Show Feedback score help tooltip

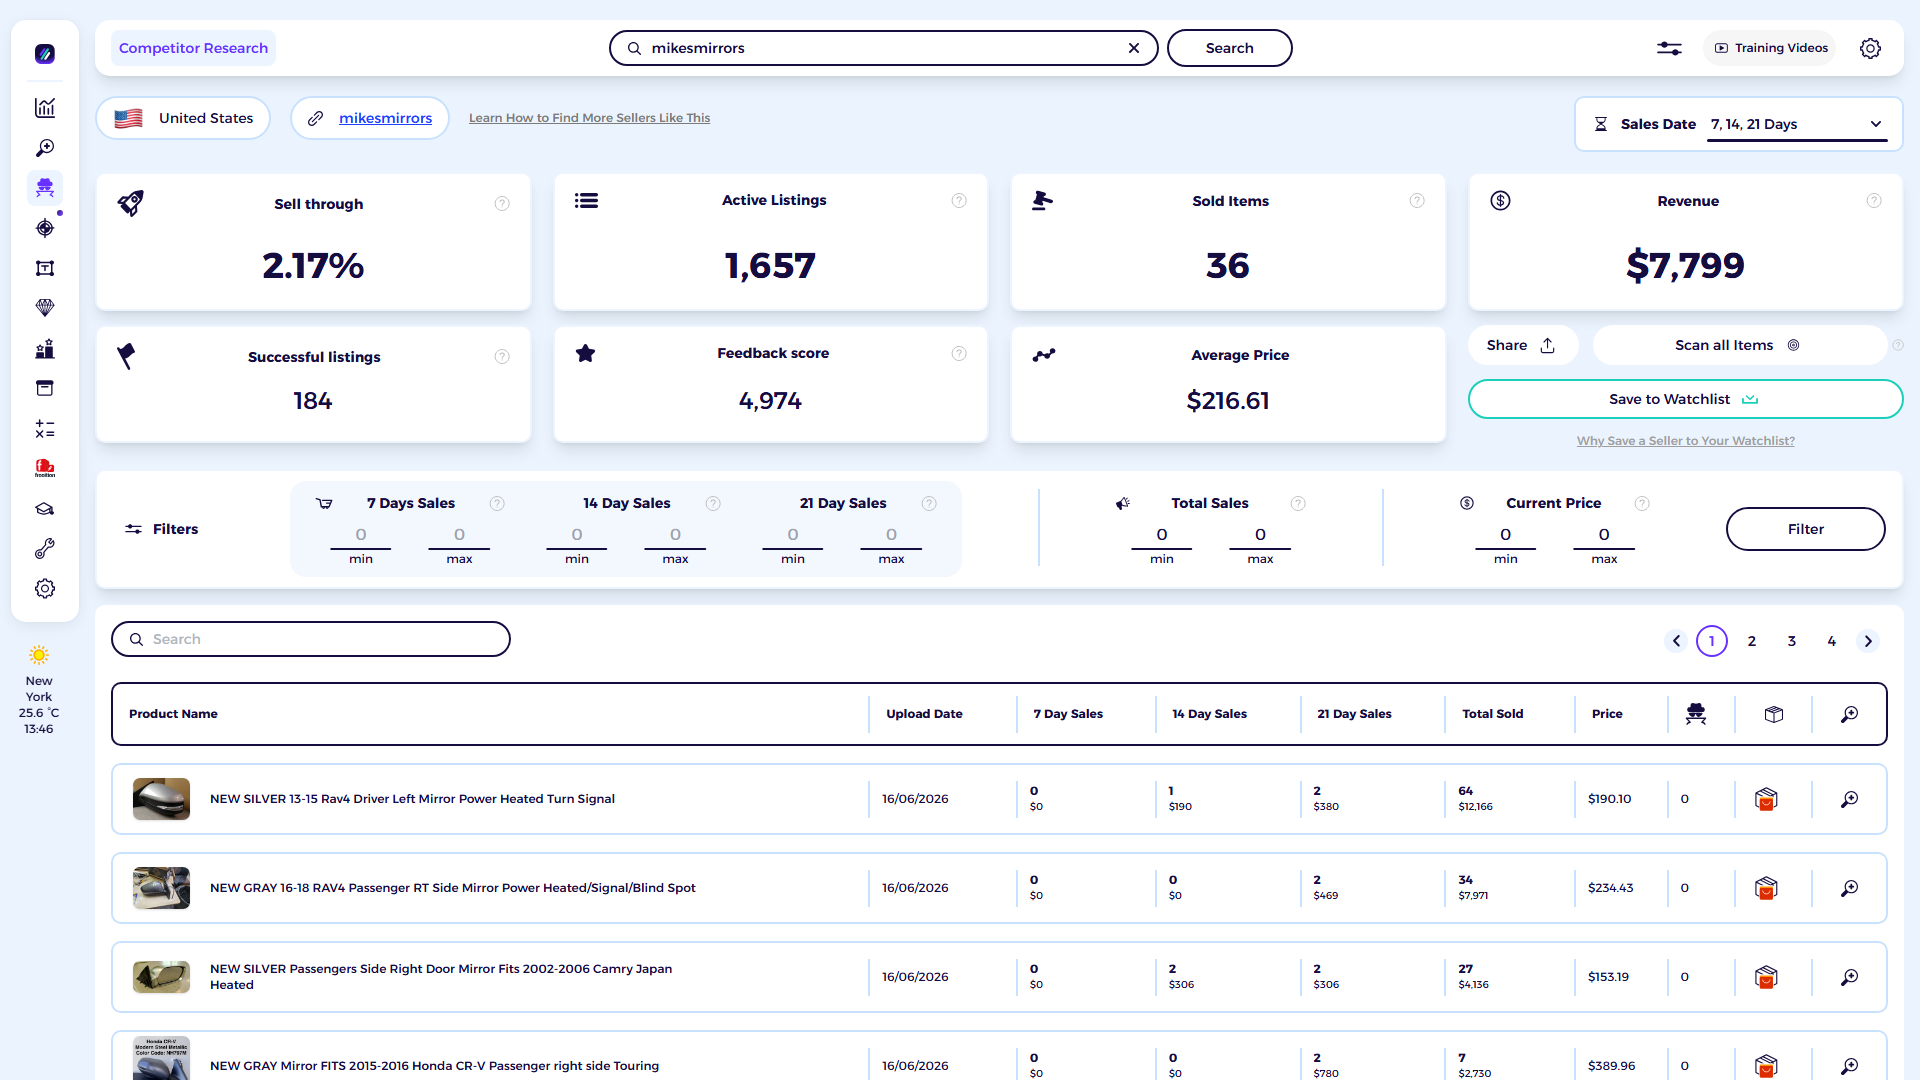point(959,354)
